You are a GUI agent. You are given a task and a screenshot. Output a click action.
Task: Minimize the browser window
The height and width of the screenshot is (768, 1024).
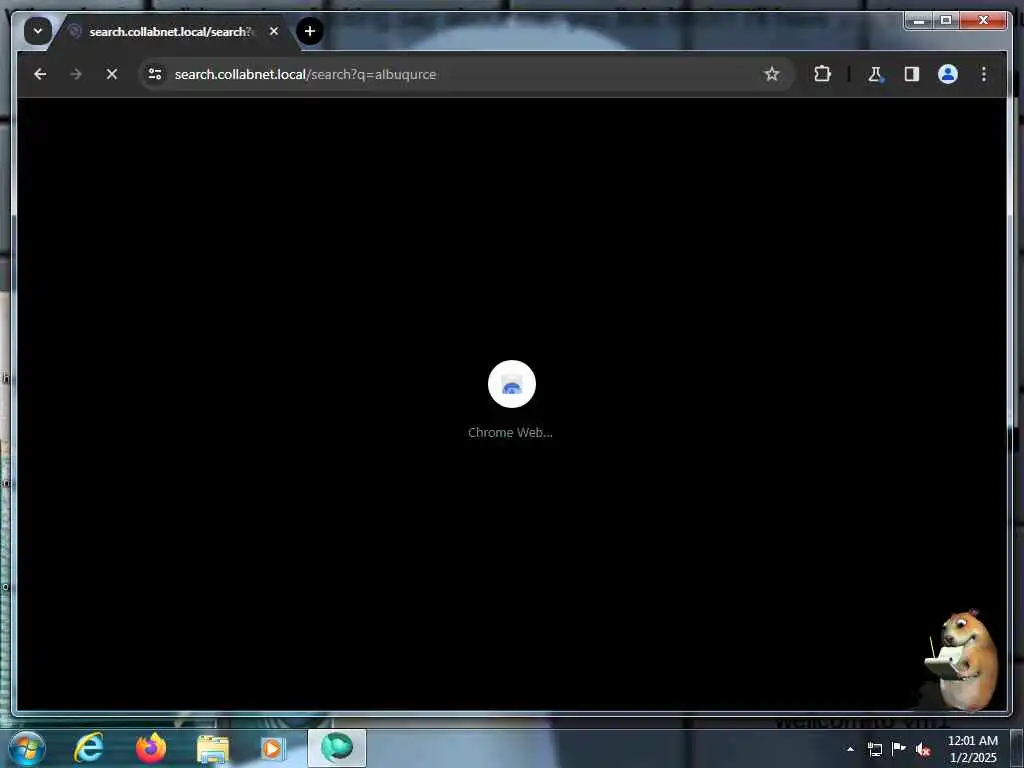[918, 21]
